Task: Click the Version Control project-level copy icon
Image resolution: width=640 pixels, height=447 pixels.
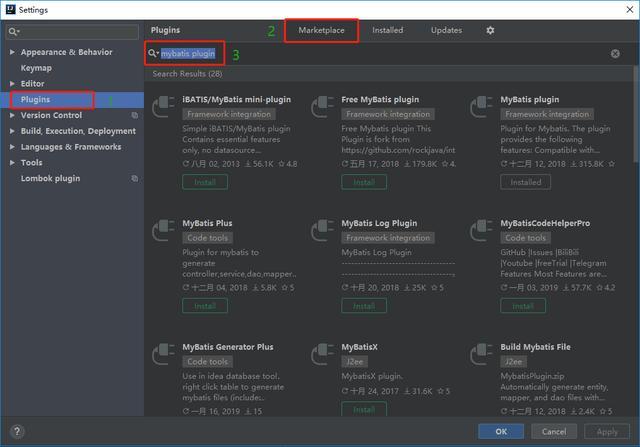Action: click(x=135, y=116)
